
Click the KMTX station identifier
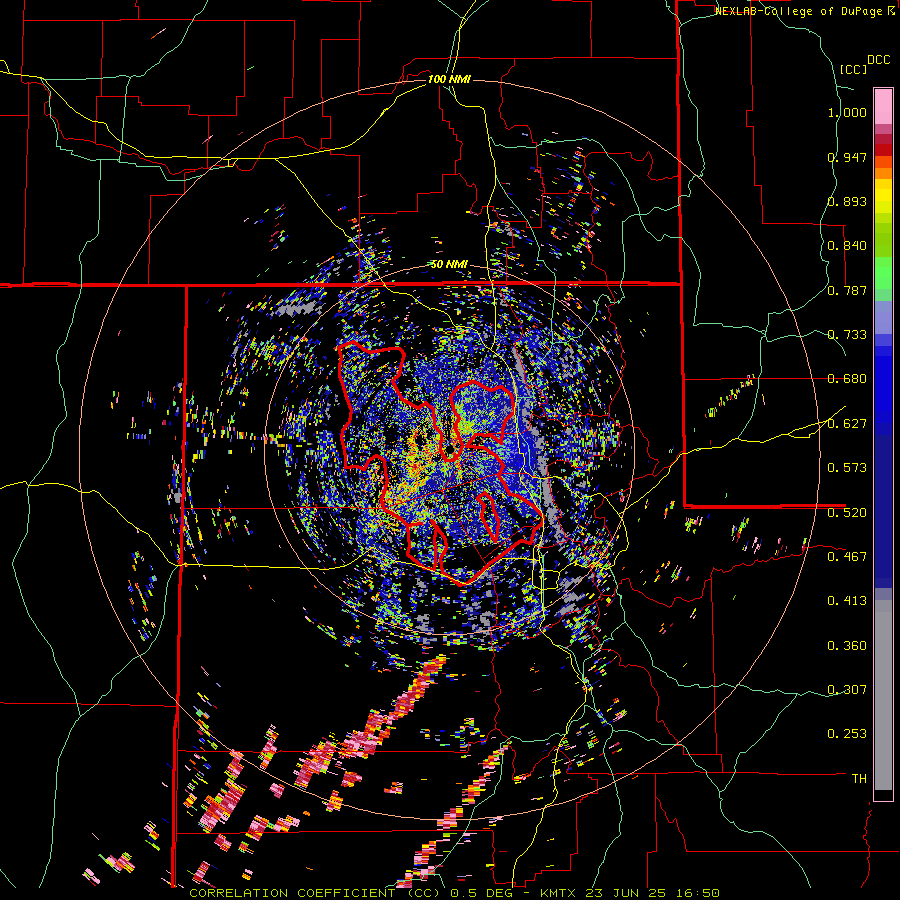559,893
